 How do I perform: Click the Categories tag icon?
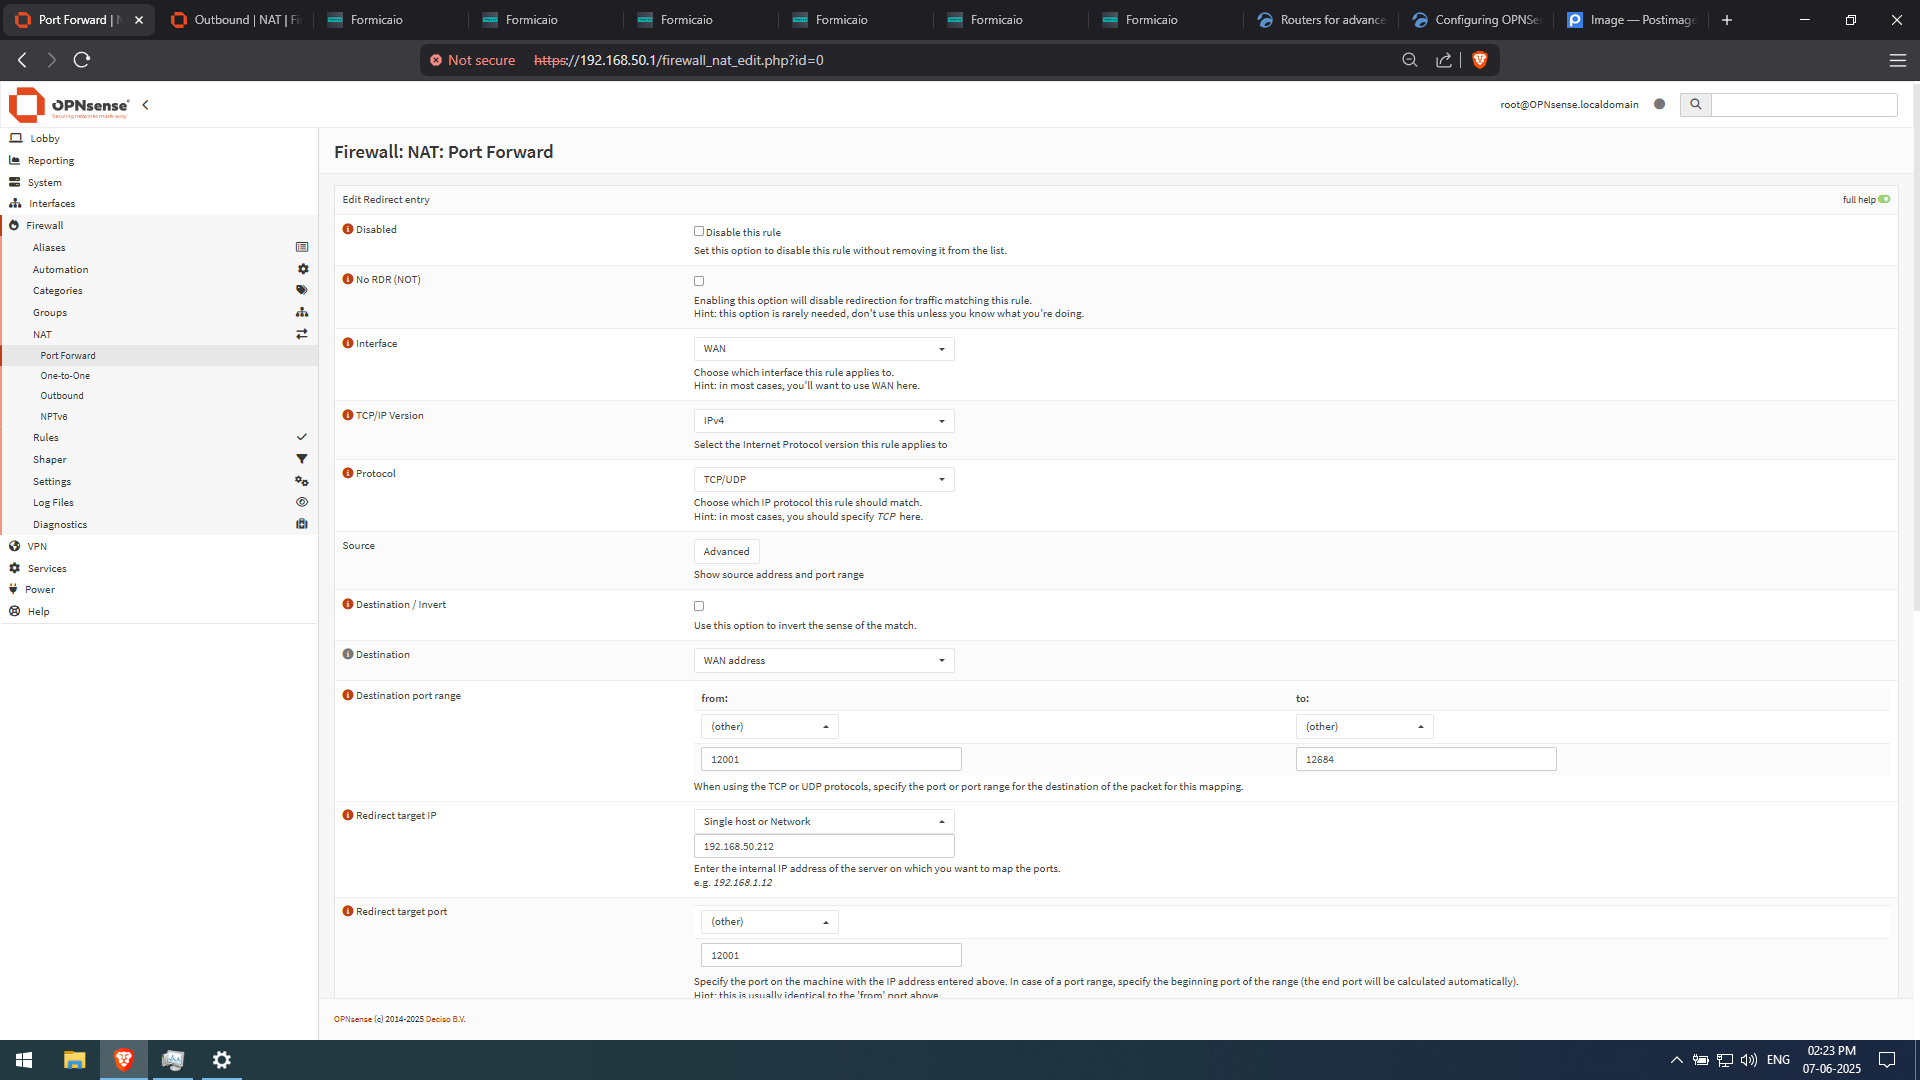302,290
